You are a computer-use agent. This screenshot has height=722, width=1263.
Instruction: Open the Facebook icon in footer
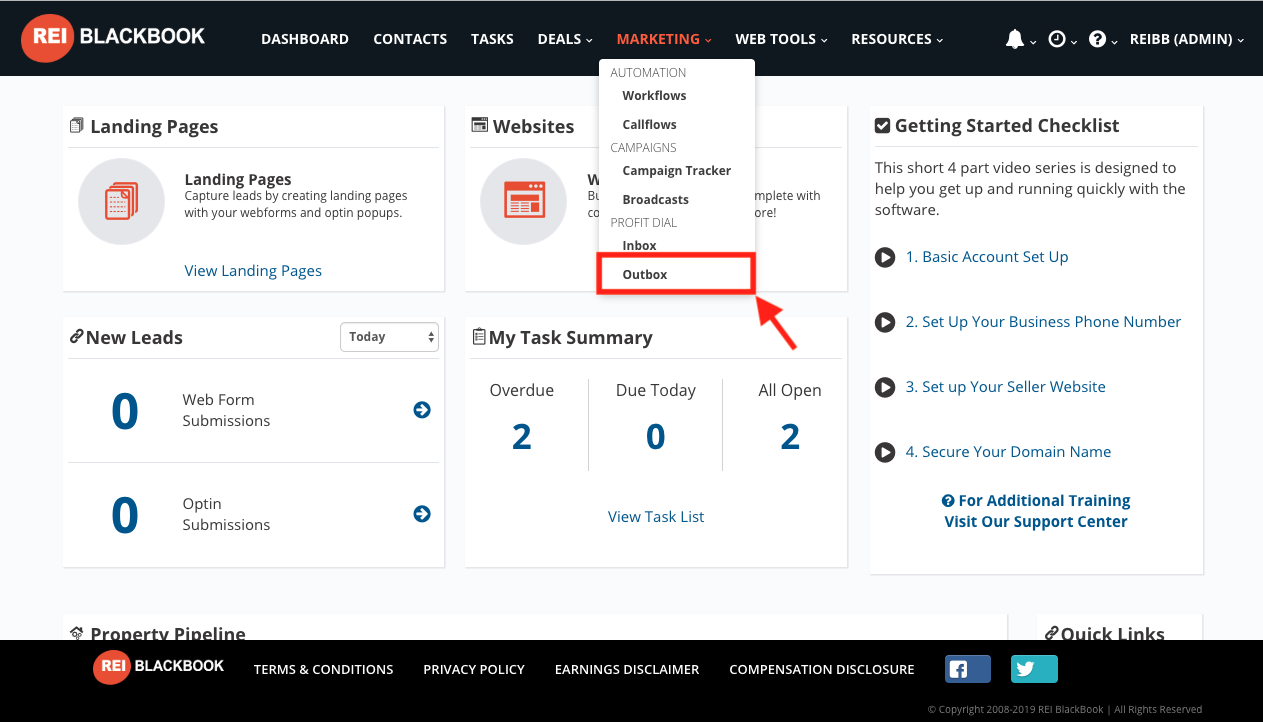pyautogui.click(x=968, y=669)
